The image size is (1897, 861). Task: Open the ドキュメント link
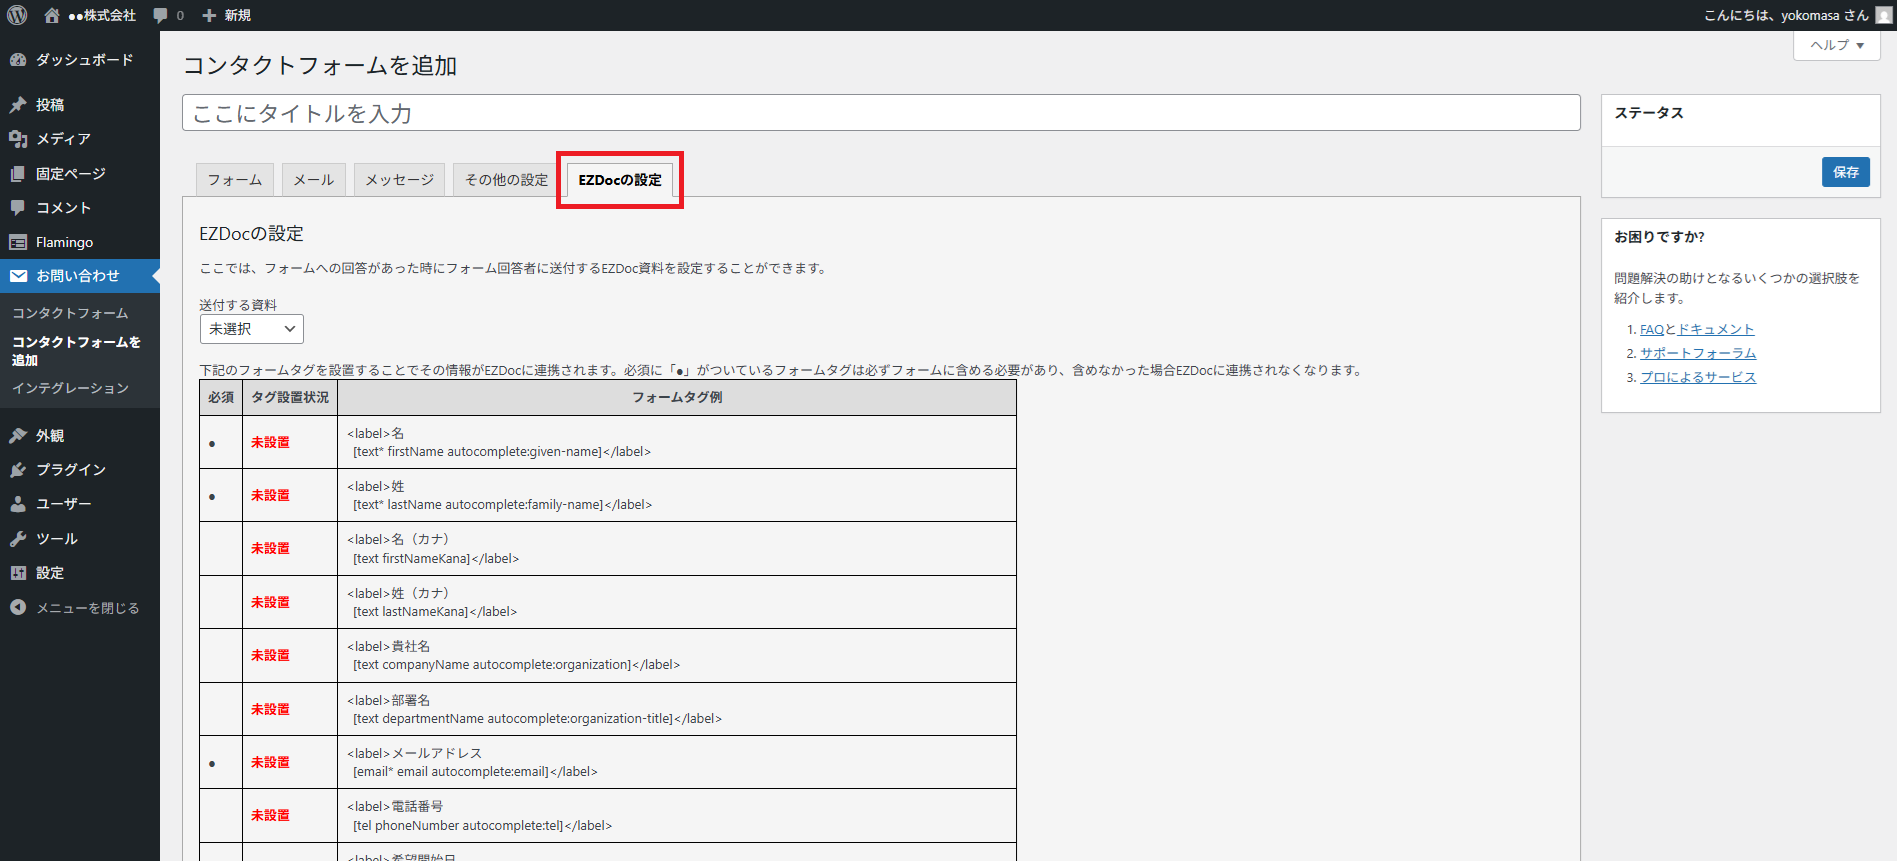(1716, 329)
